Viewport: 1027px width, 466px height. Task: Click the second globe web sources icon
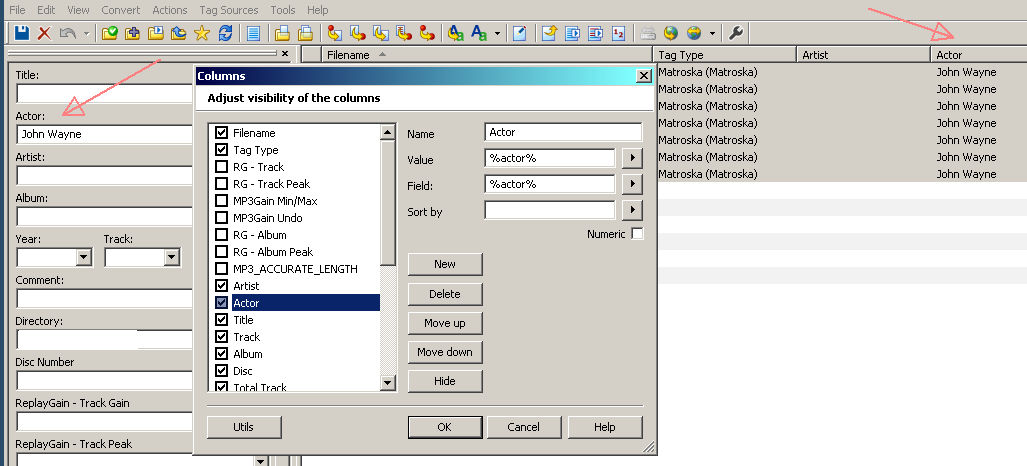point(694,33)
